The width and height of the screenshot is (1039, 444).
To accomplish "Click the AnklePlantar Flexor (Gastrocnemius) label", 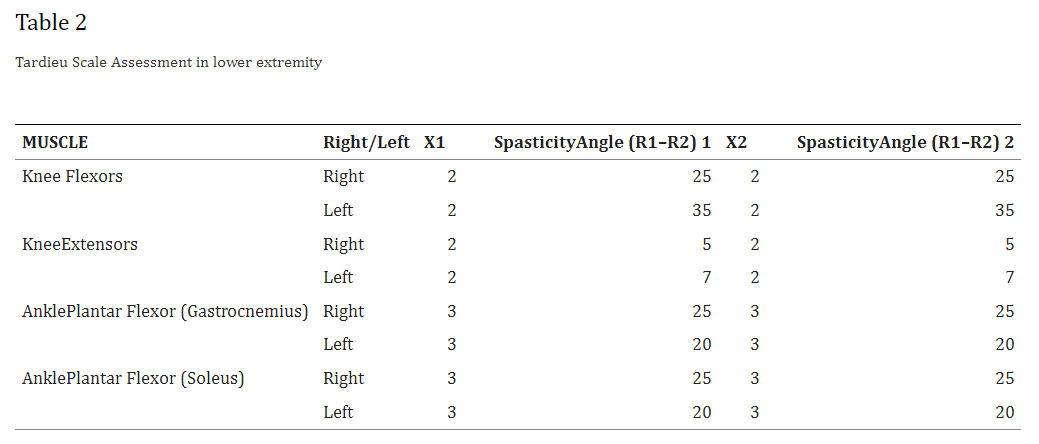I will click(165, 311).
